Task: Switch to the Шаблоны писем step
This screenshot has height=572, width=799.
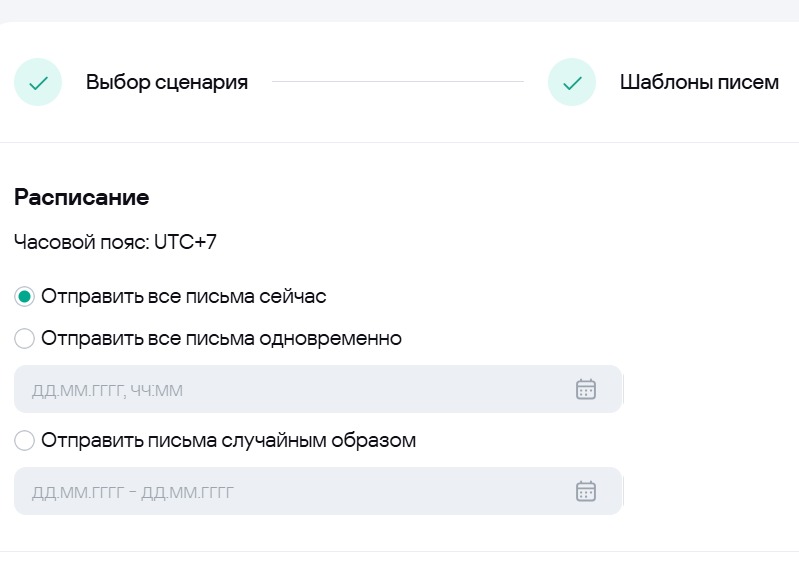Action: coord(698,83)
